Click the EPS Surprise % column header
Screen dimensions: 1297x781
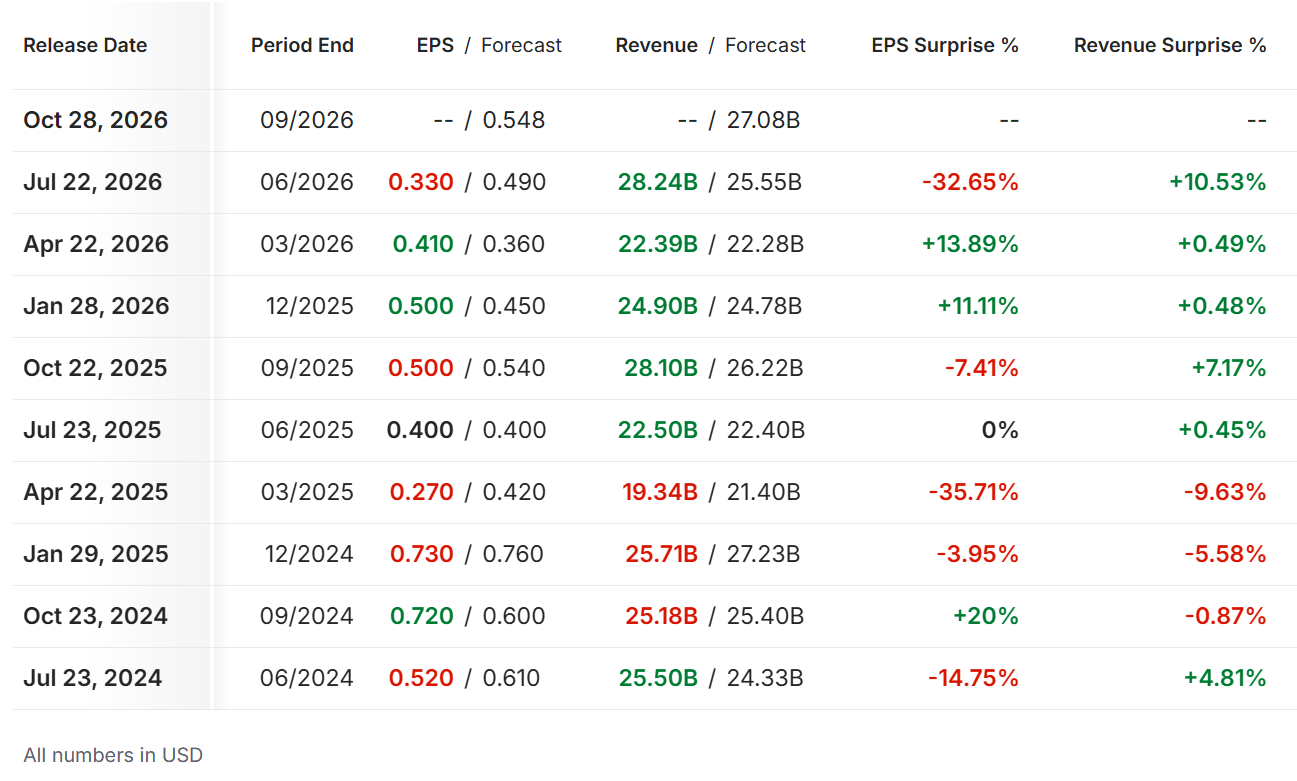(945, 45)
